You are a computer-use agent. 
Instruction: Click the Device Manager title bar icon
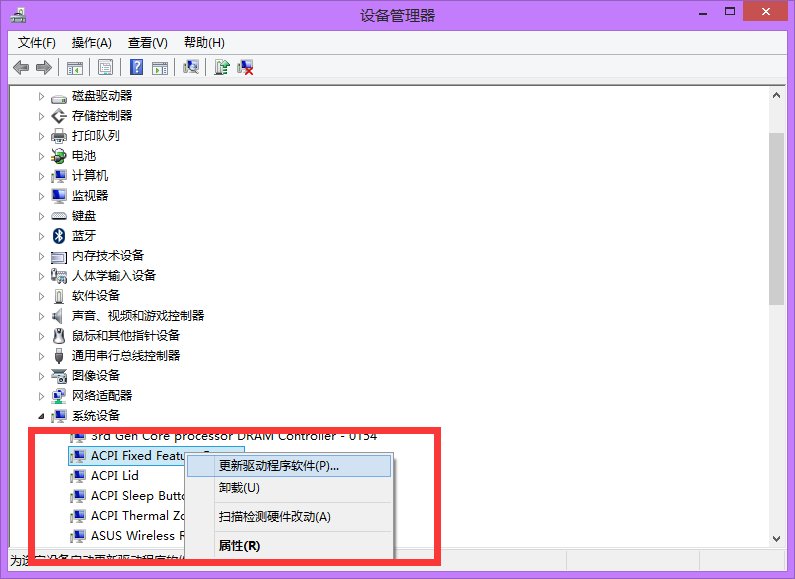[x=18, y=15]
